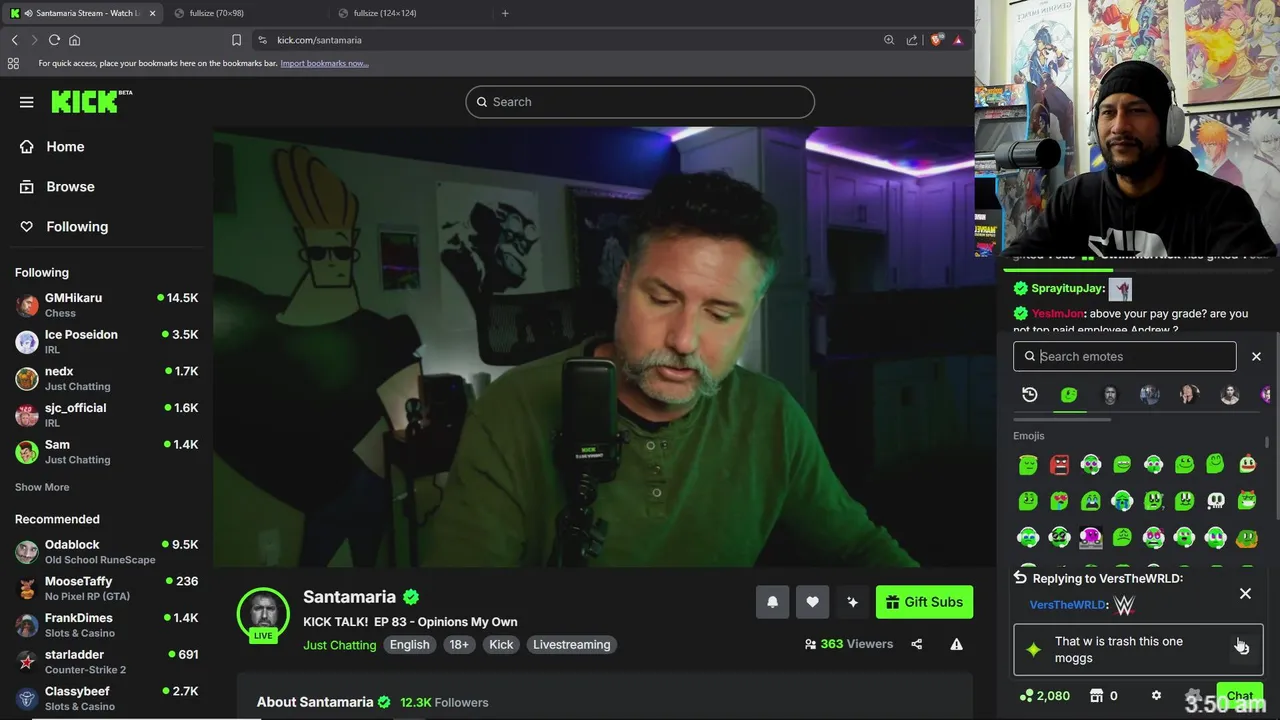This screenshot has width=1280, height=720.
Task: Open the chat shop icon
Action: [1096, 696]
